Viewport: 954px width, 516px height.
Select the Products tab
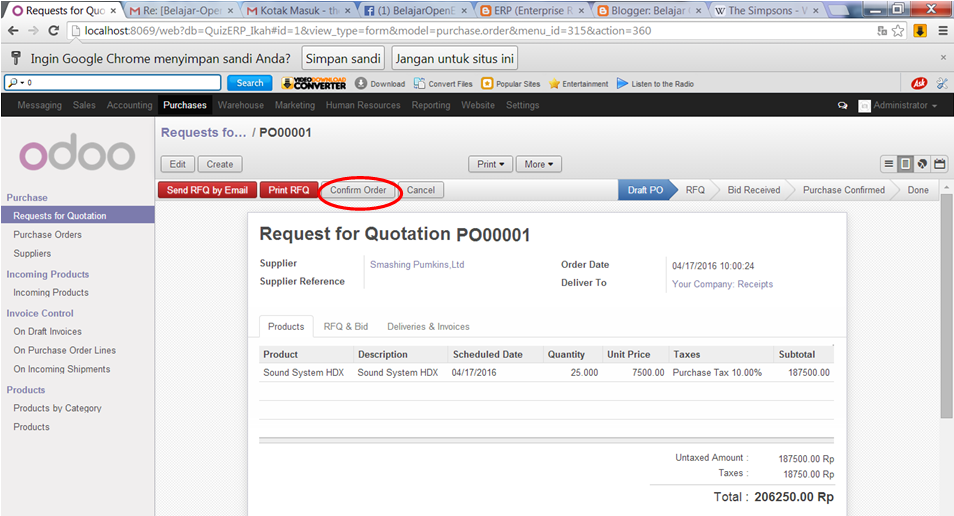coord(286,327)
